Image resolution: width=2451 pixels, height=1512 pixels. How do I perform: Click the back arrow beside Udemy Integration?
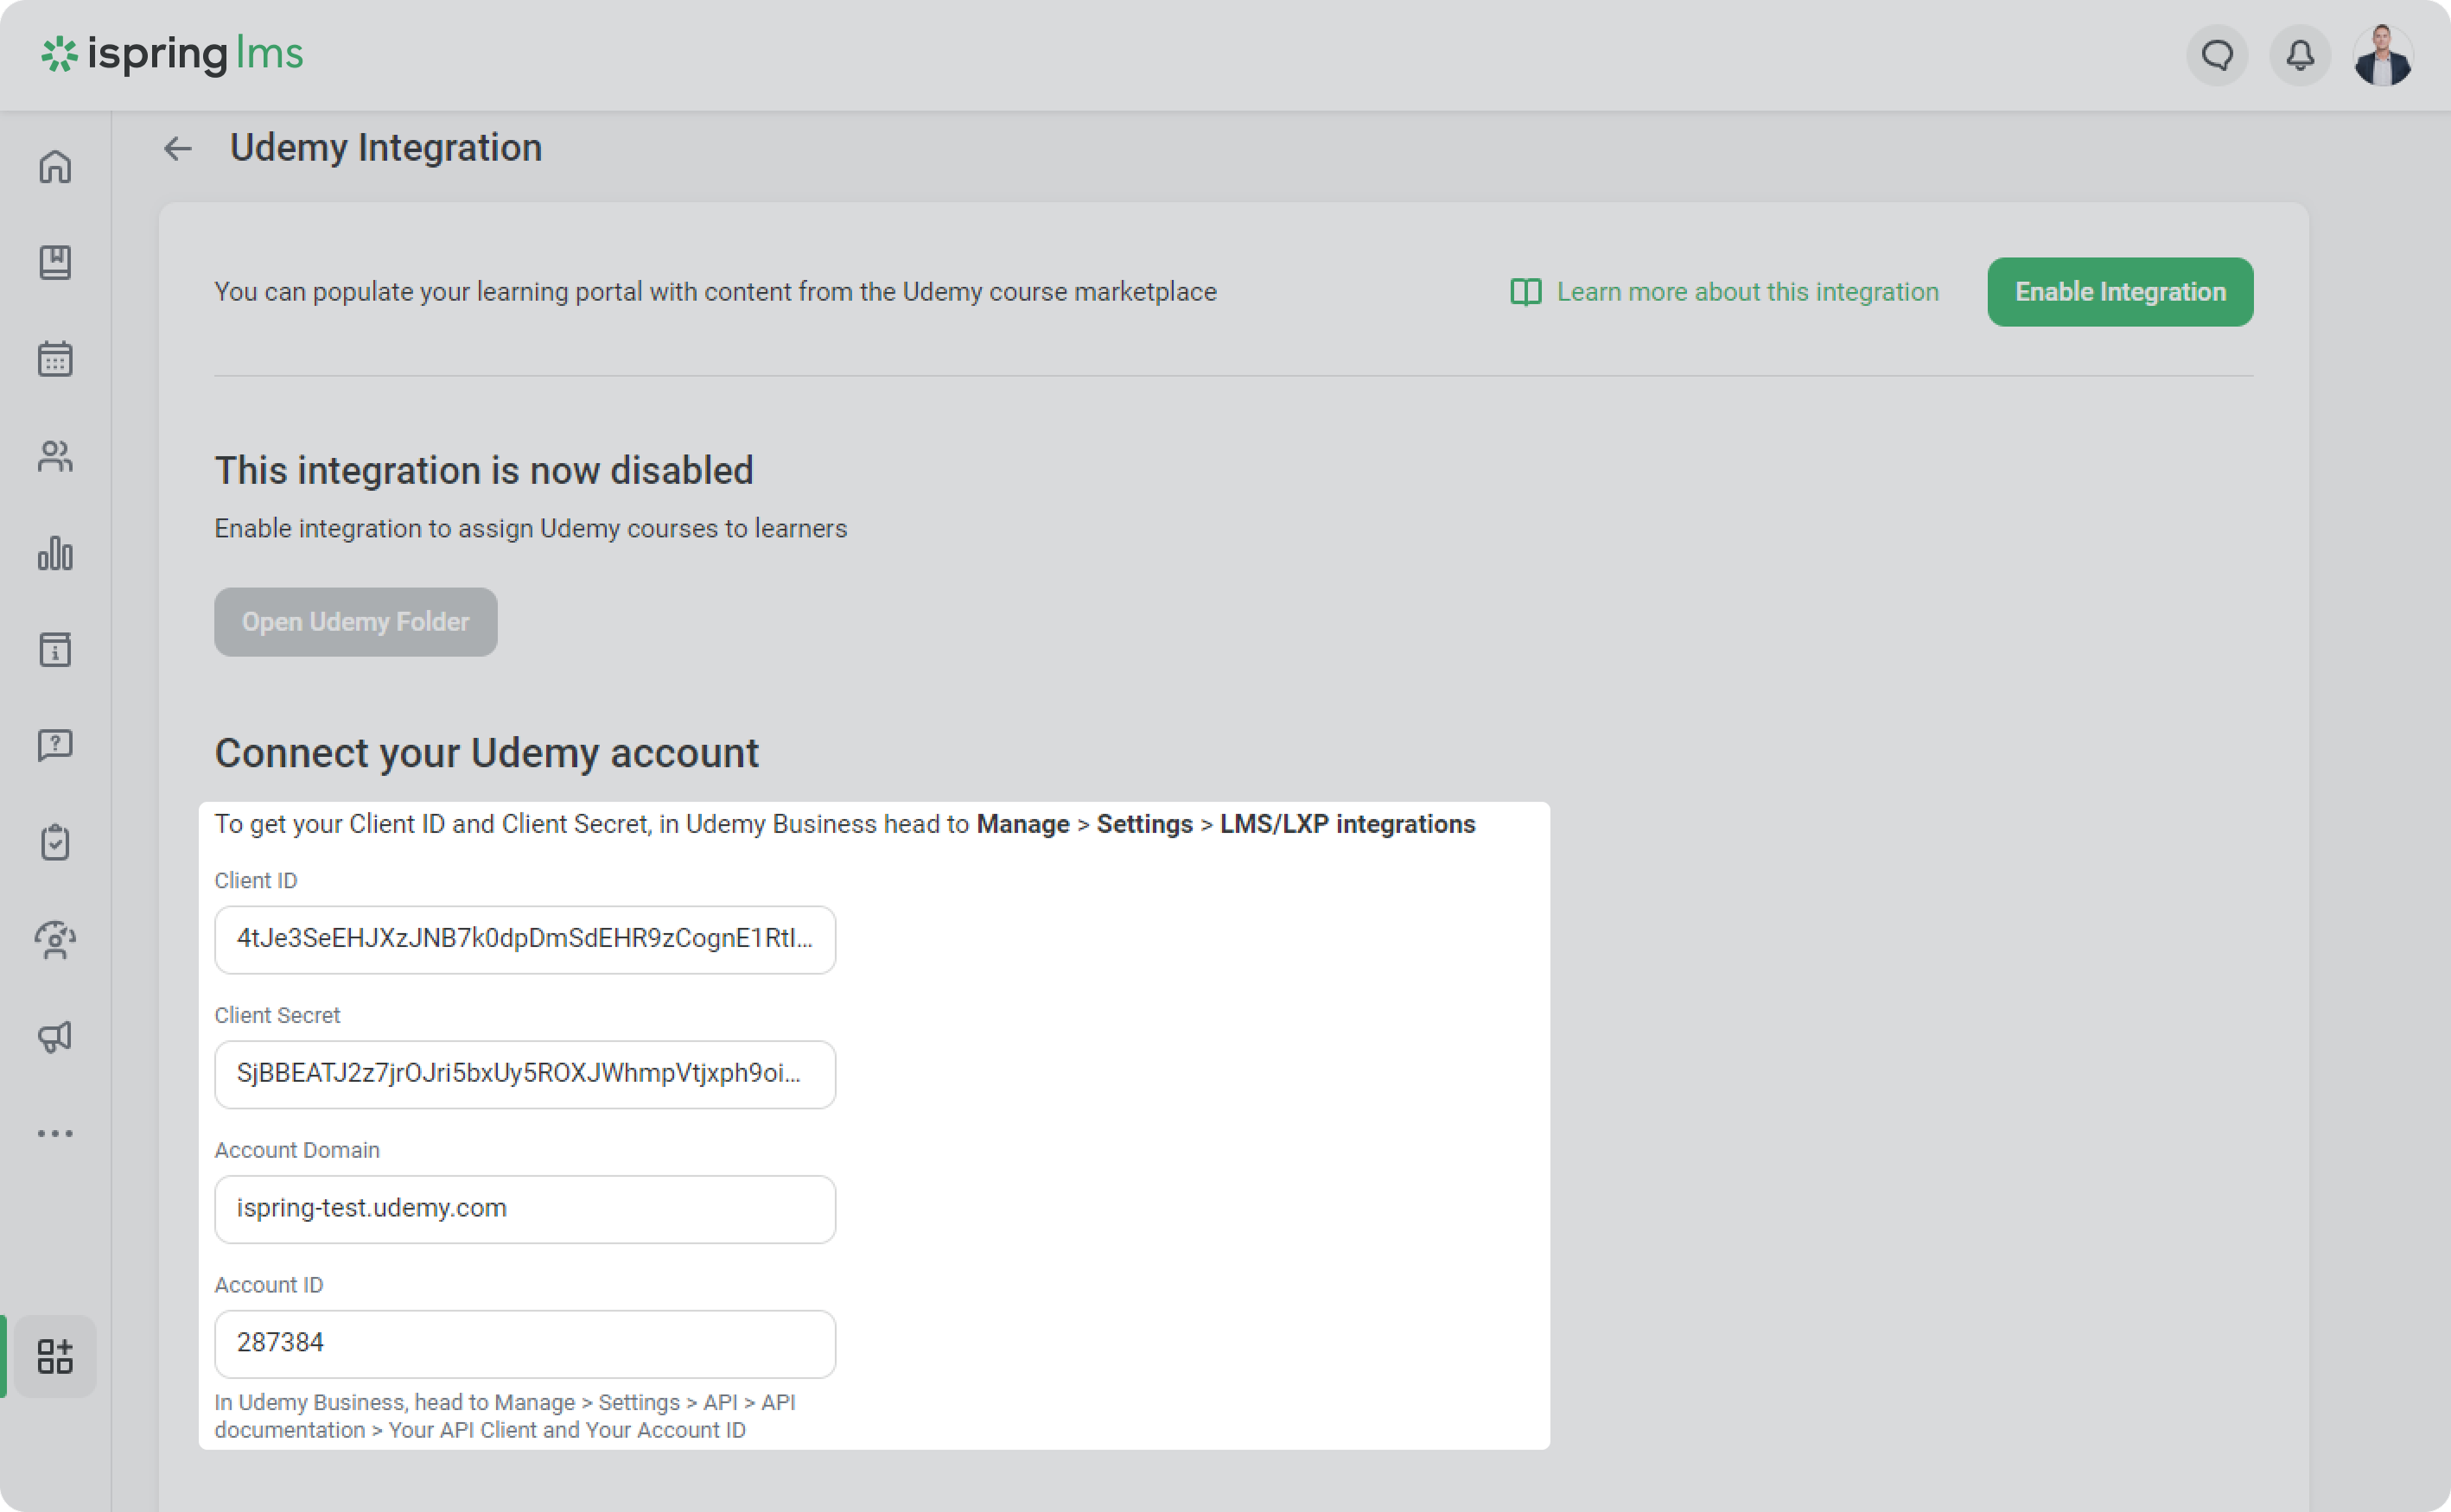pyautogui.click(x=177, y=149)
